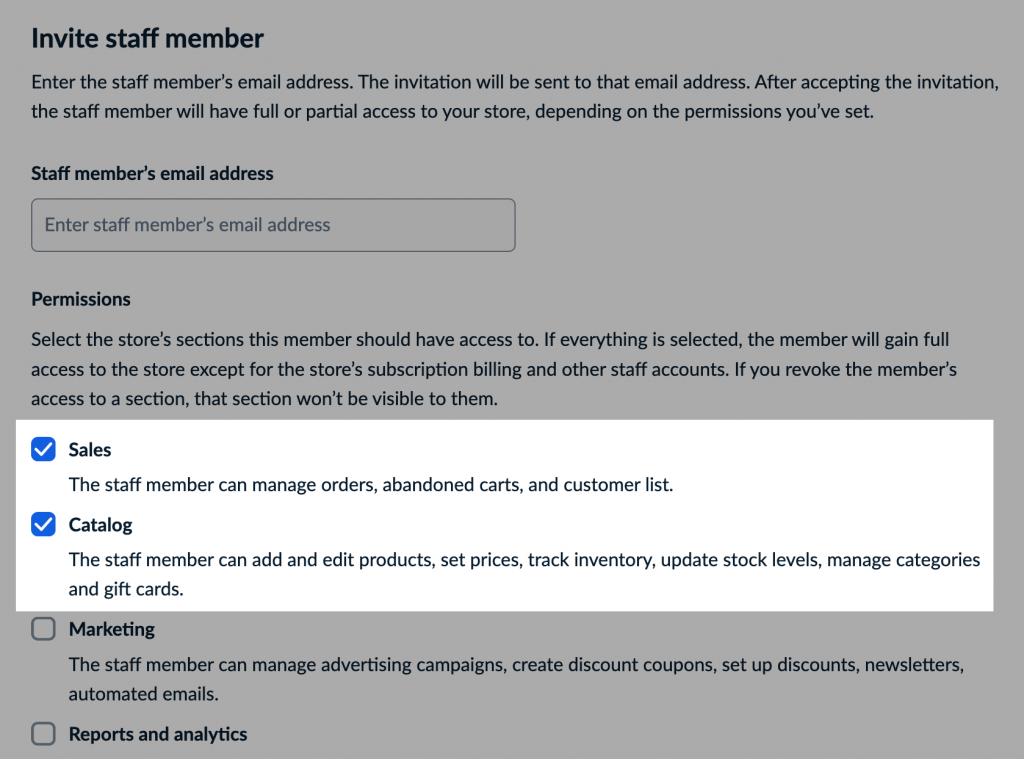Click the "Staff member's email address" field label
The height and width of the screenshot is (759, 1024).
pos(152,173)
